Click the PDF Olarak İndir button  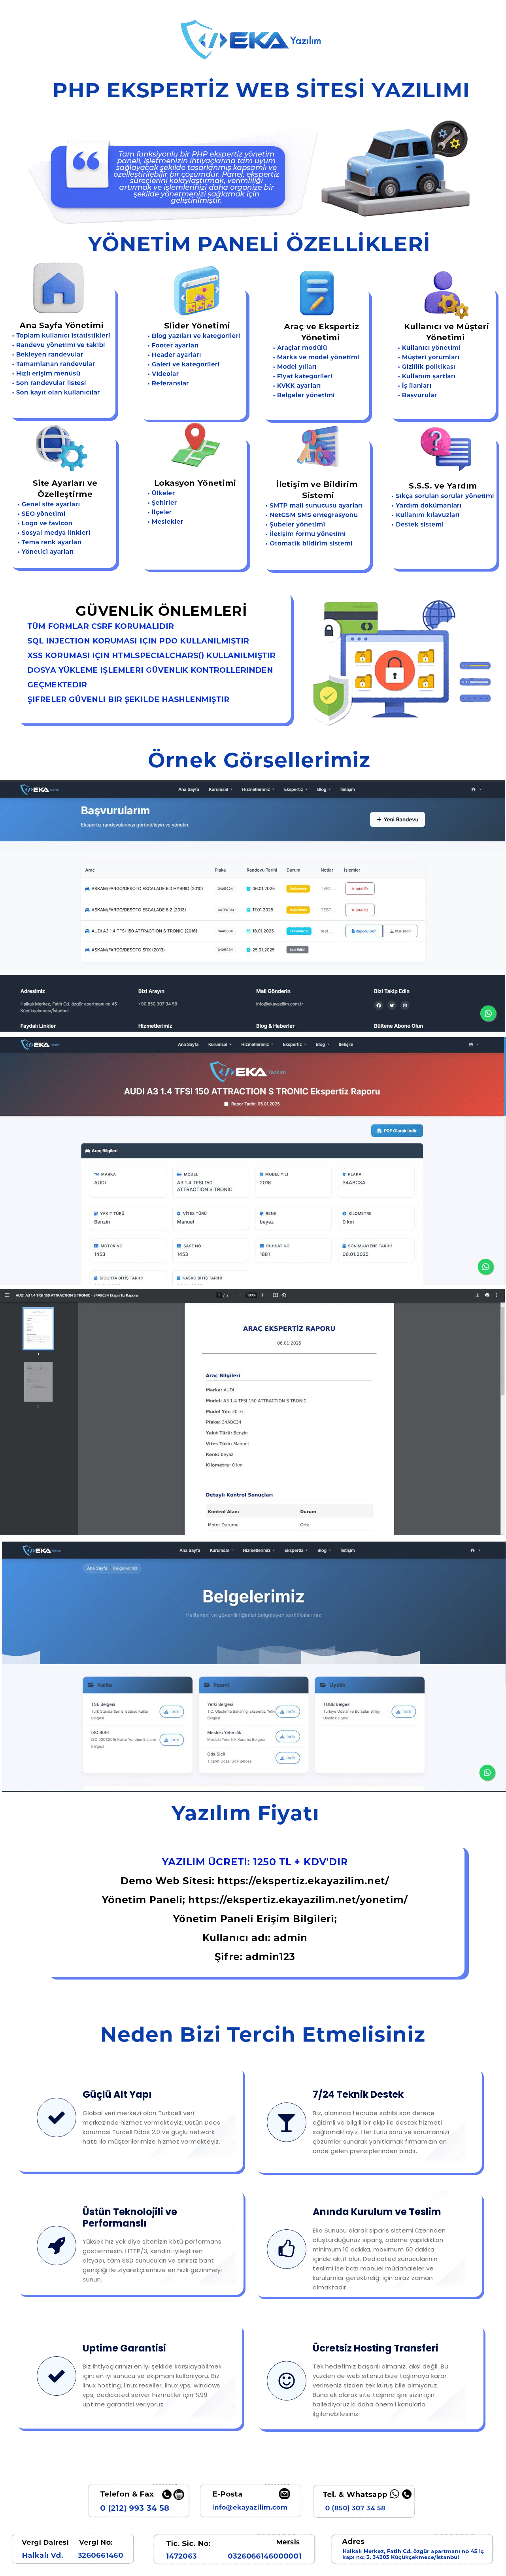(x=397, y=1131)
